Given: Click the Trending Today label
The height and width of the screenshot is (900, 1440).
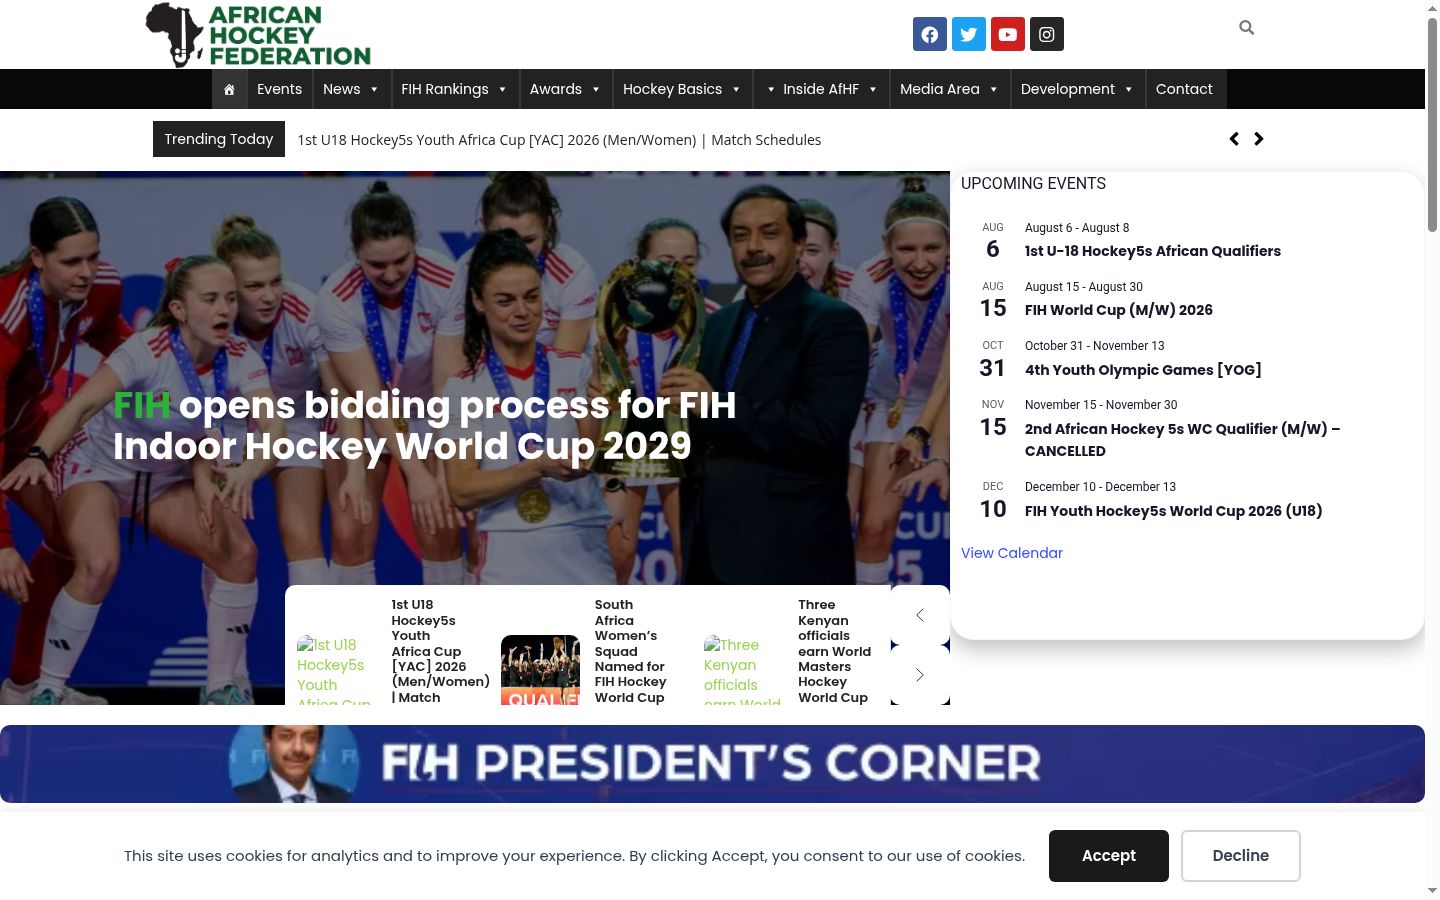Looking at the screenshot, I should (x=219, y=139).
